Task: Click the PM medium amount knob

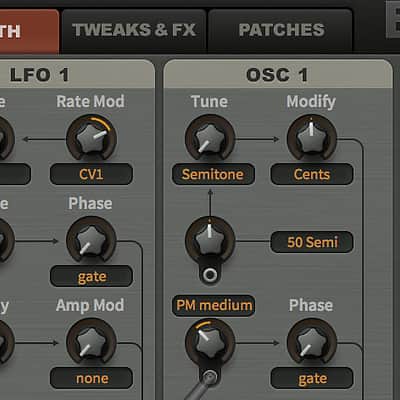Action: coord(210,342)
